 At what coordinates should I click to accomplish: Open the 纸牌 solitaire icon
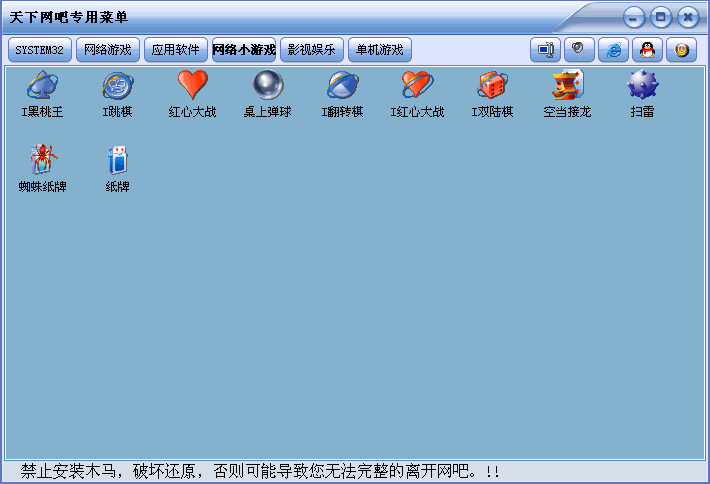coord(117,161)
